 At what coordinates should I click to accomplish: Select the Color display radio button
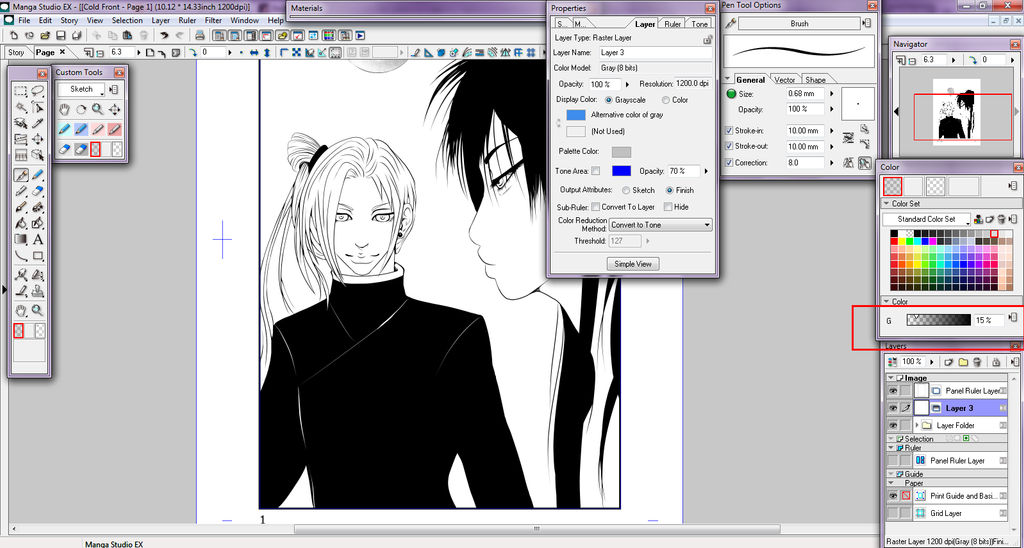click(666, 100)
